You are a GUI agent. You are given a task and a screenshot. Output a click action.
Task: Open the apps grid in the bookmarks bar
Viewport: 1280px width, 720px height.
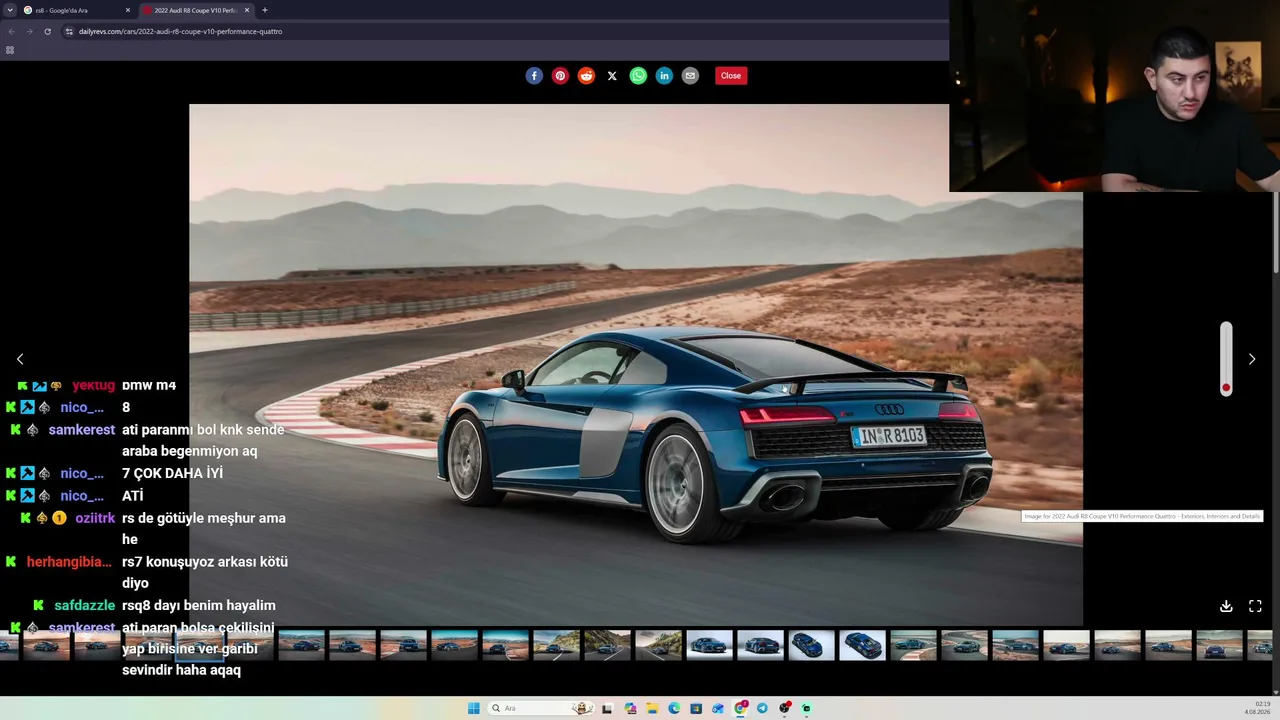pyautogui.click(x=10, y=50)
